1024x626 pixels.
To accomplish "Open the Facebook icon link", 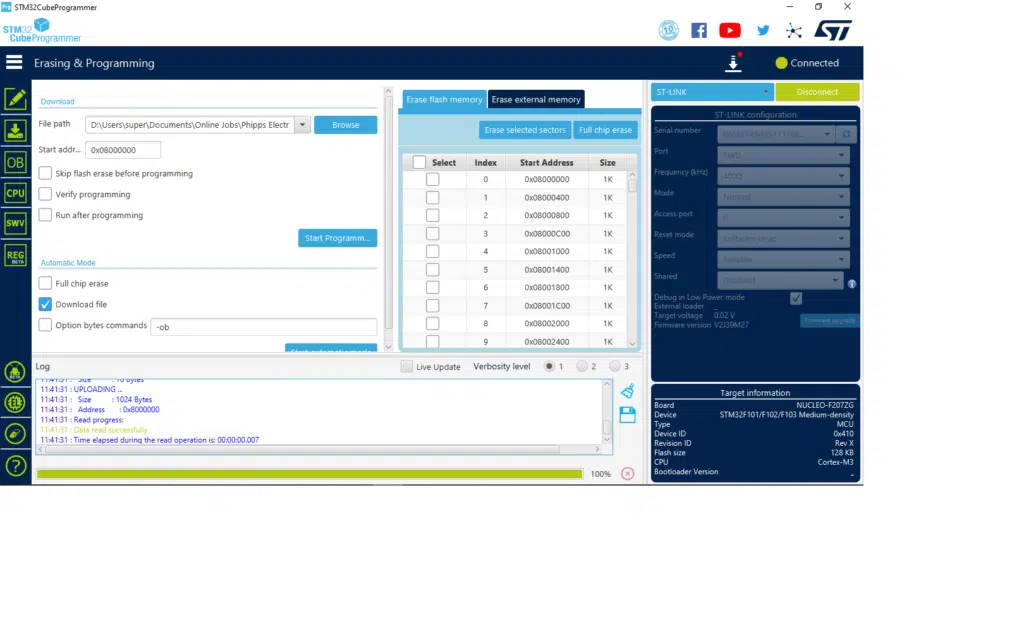I will (699, 30).
